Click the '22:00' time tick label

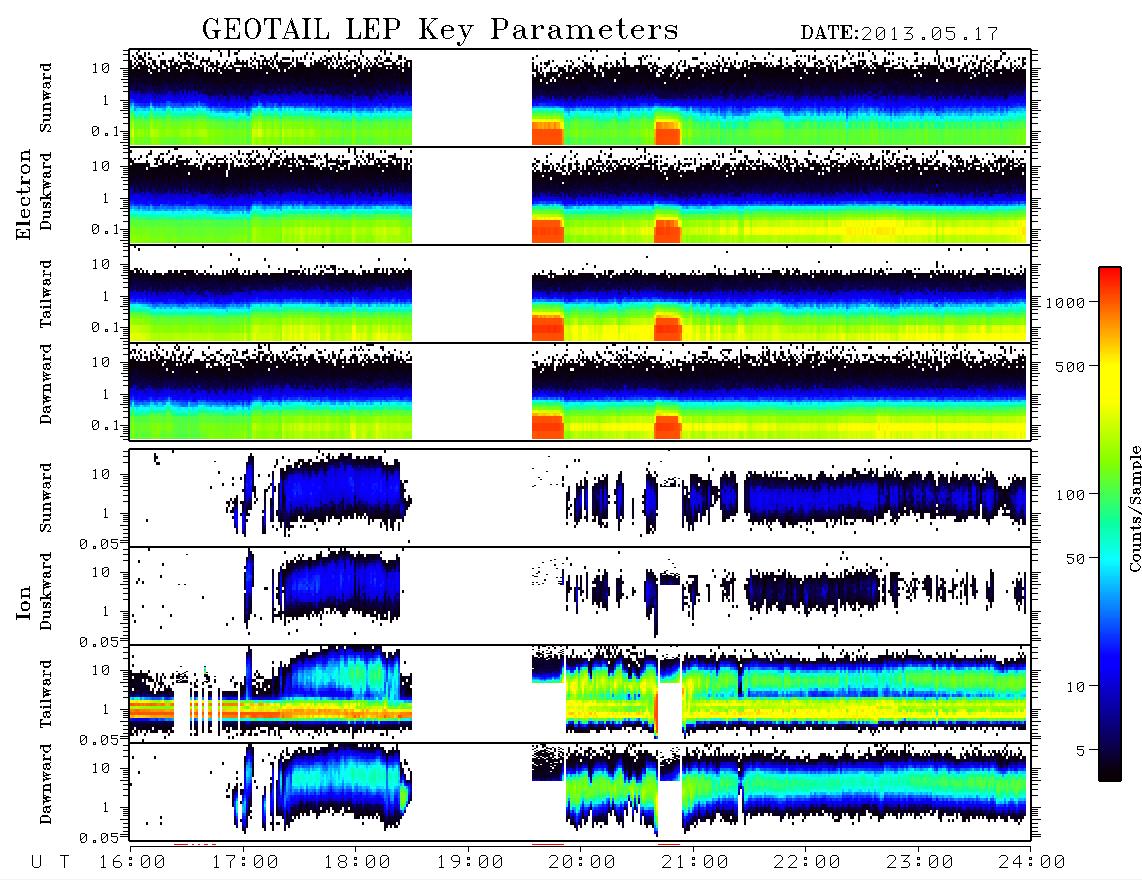(x=806, y=863)
